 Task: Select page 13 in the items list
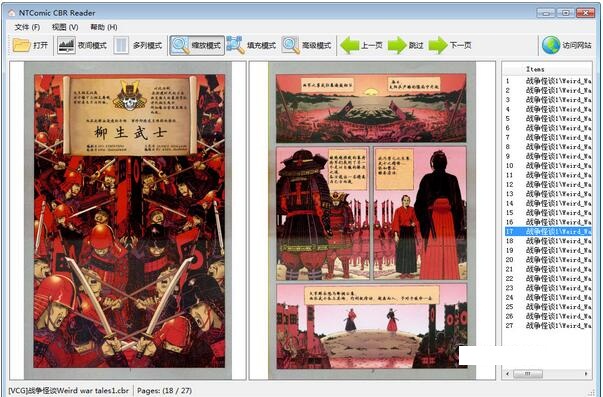click(x=548, y=194)
